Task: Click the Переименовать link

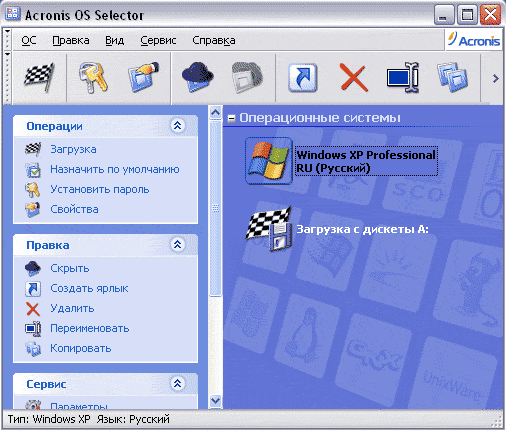Action: (90, 328)
